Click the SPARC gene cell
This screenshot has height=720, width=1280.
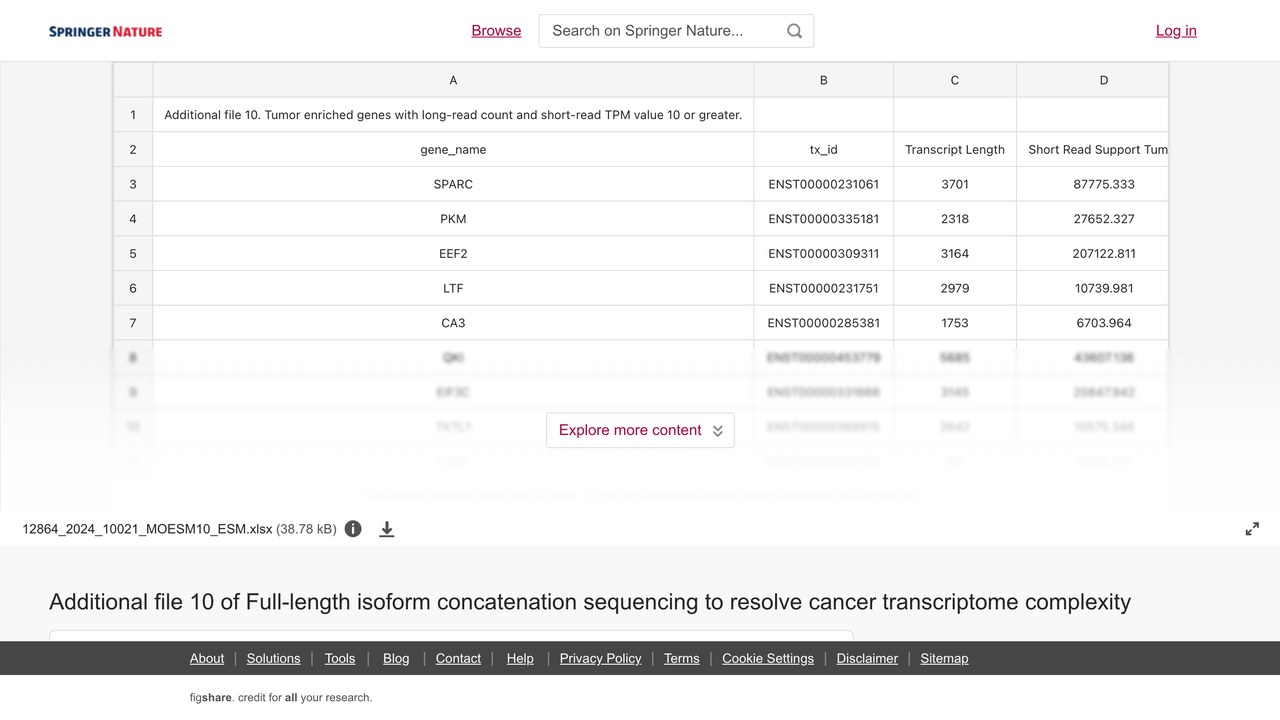(453, 184)
